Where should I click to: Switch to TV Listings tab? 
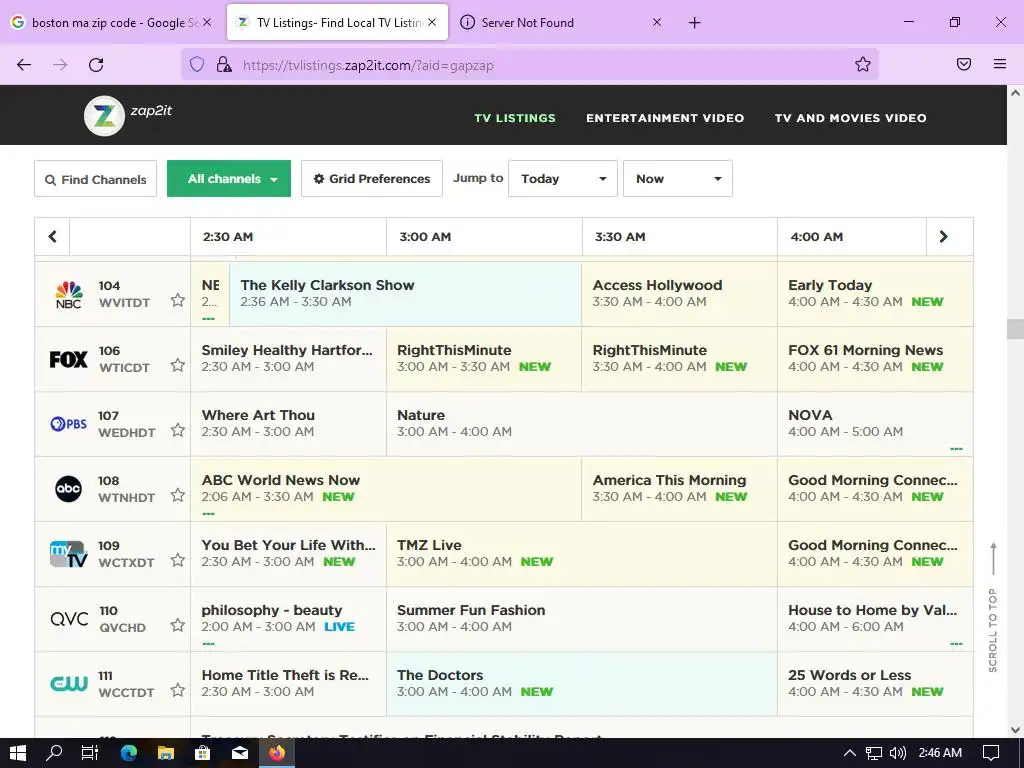tap(338, 22)
